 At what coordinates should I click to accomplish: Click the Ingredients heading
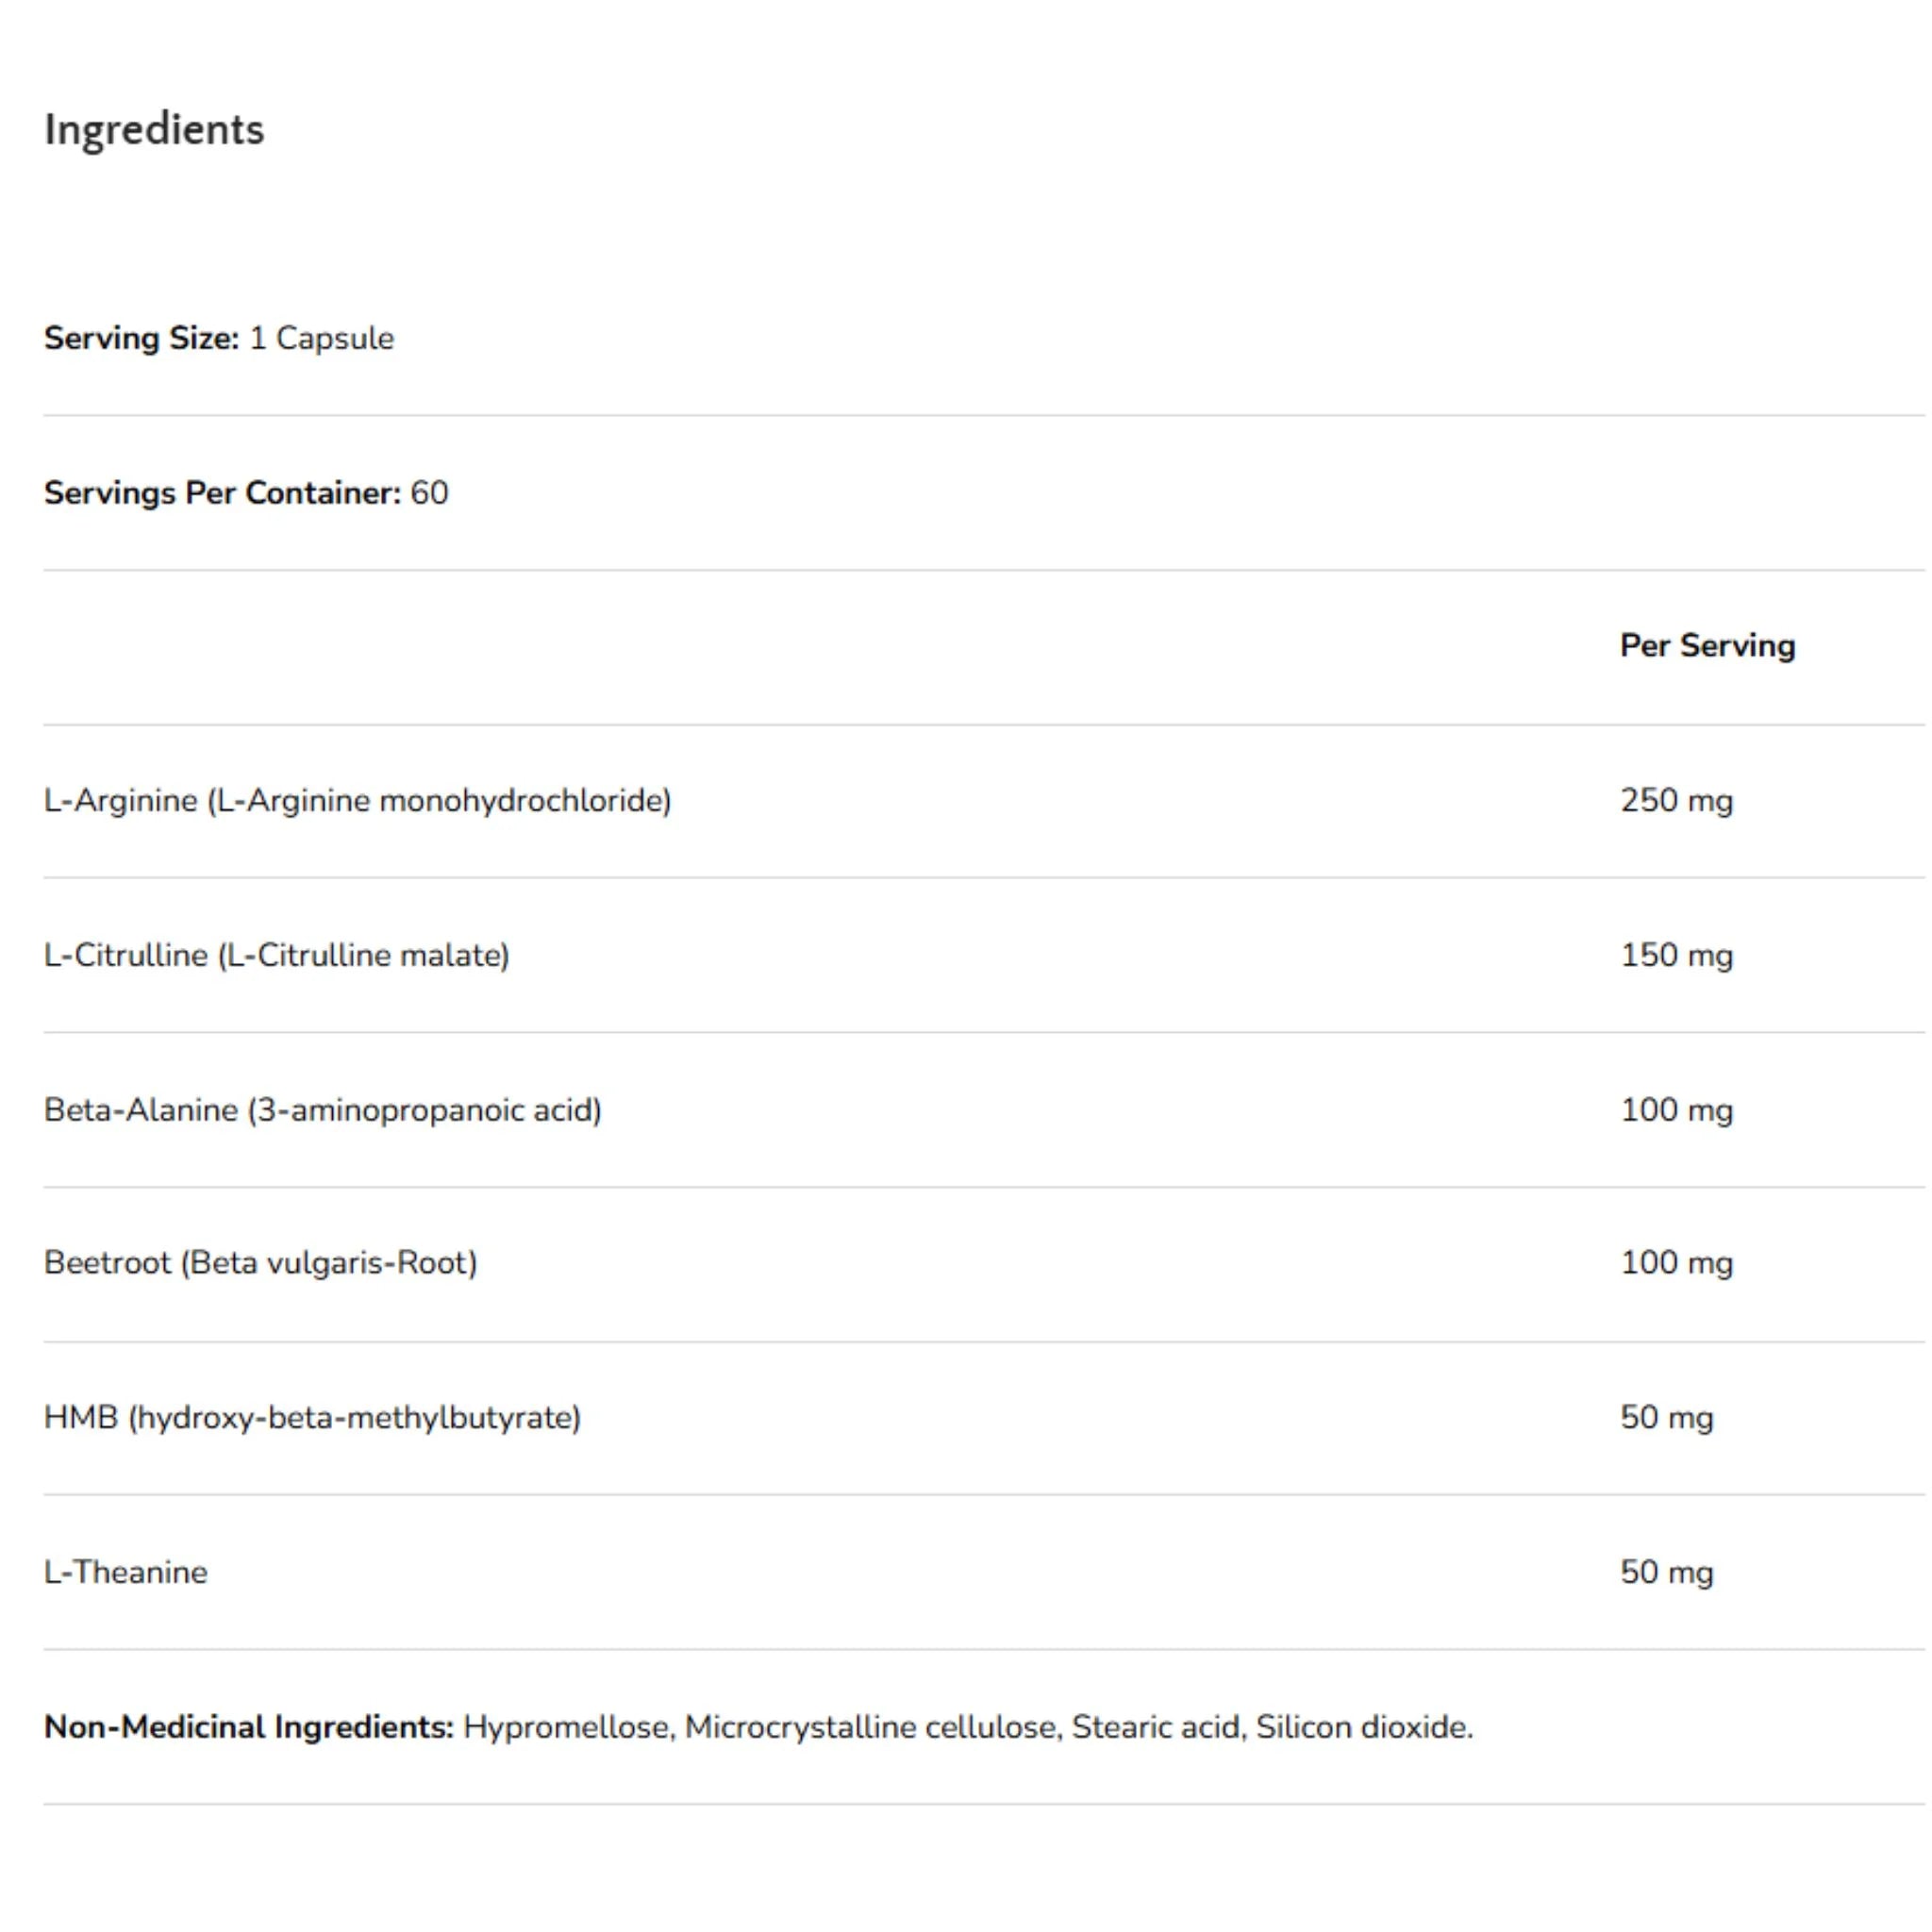pos(154,130)
